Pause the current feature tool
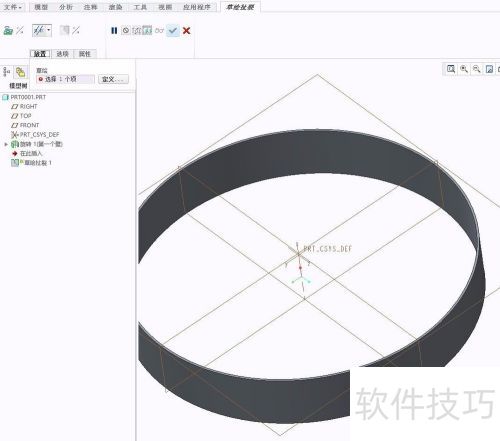The height and width of the screenshot is (441, 500). [x=114, y=31]
